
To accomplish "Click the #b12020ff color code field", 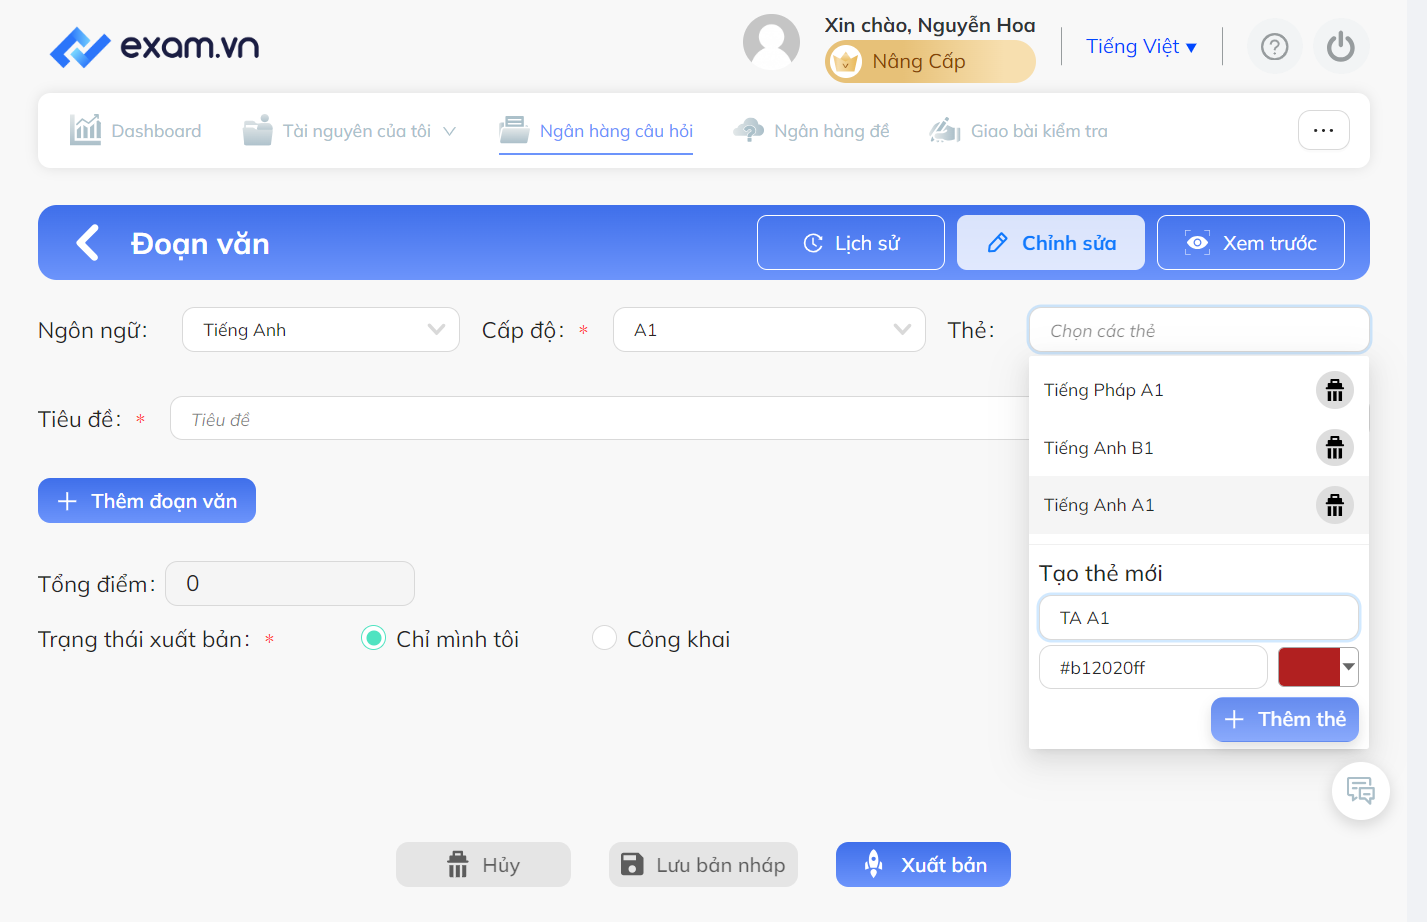I will click(1153, 667).
